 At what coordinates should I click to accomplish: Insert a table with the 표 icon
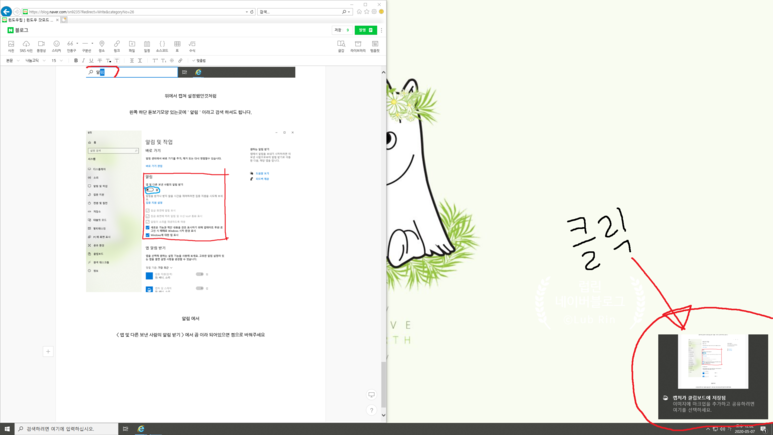click(x=177, y=46)
